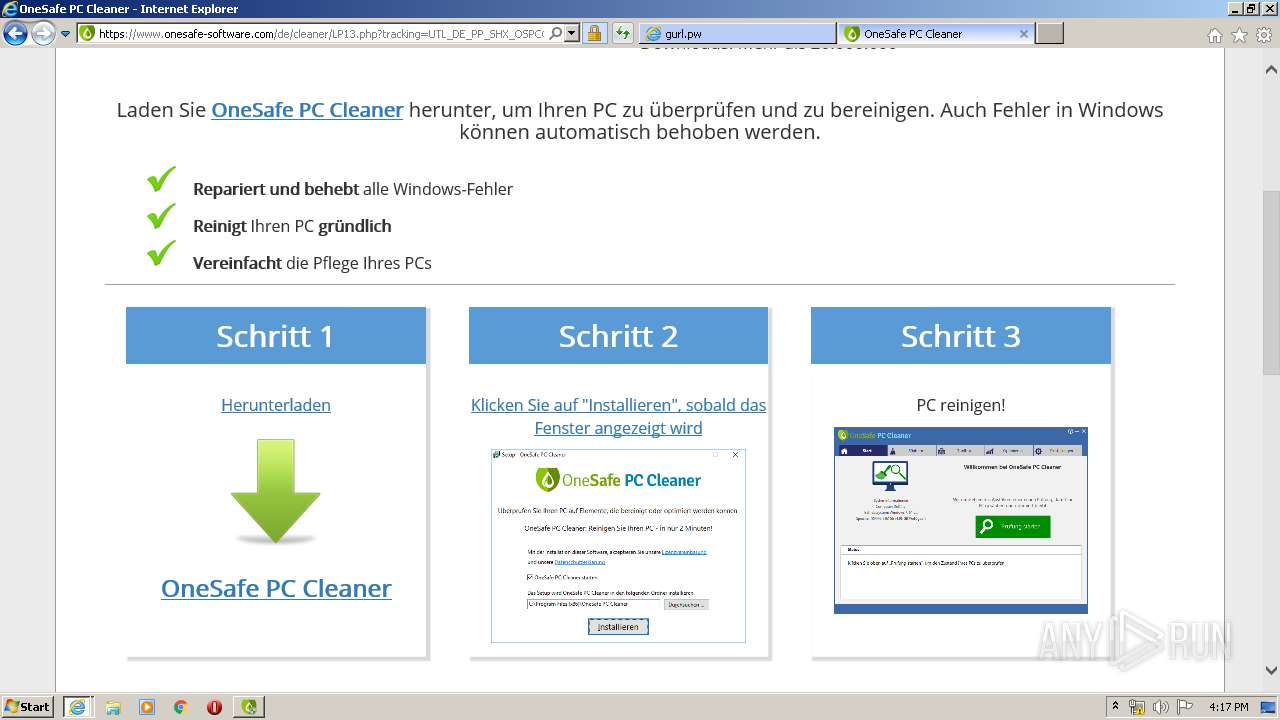Click Internet Explorer taskbar icon
This screenshot has height=720, width=1280.
pyautogui.click(x=77, y=707)
